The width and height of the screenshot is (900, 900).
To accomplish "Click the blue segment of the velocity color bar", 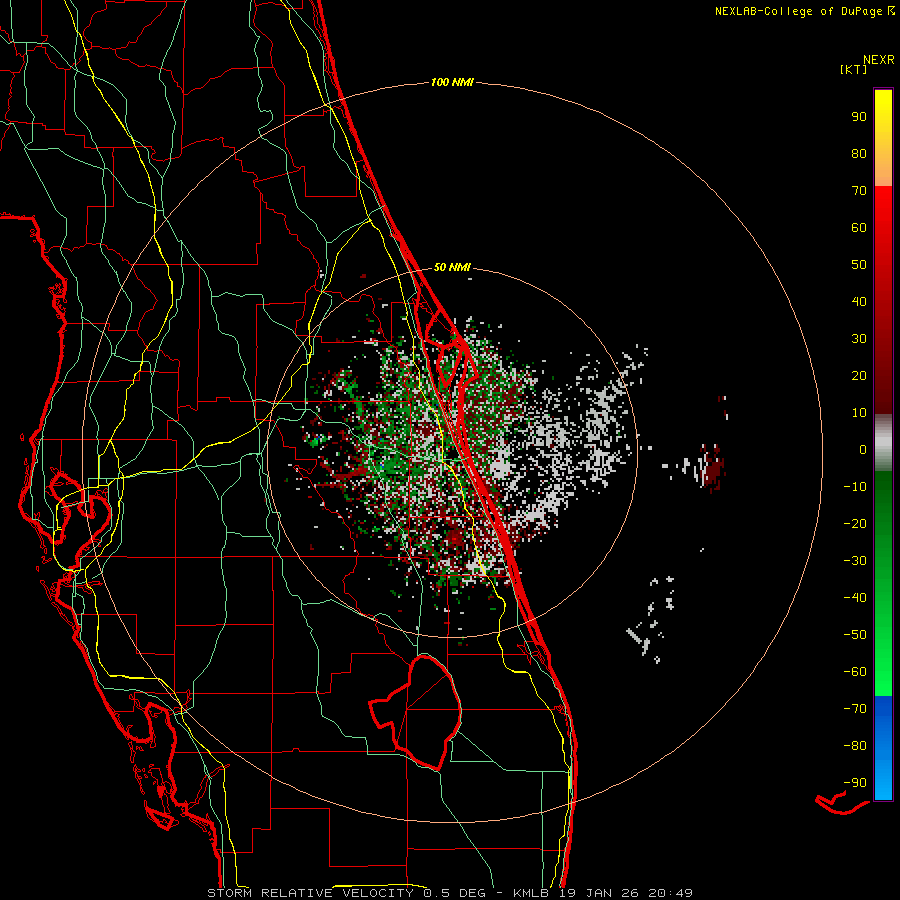I will point(883,748).
